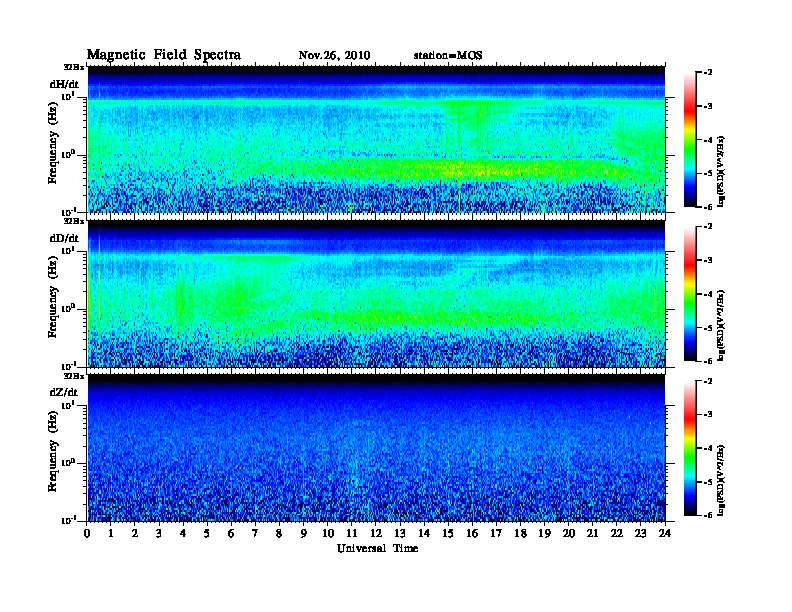Click the date "Nov.26, 2010"
Screen dimensions: 792x612
334,56
